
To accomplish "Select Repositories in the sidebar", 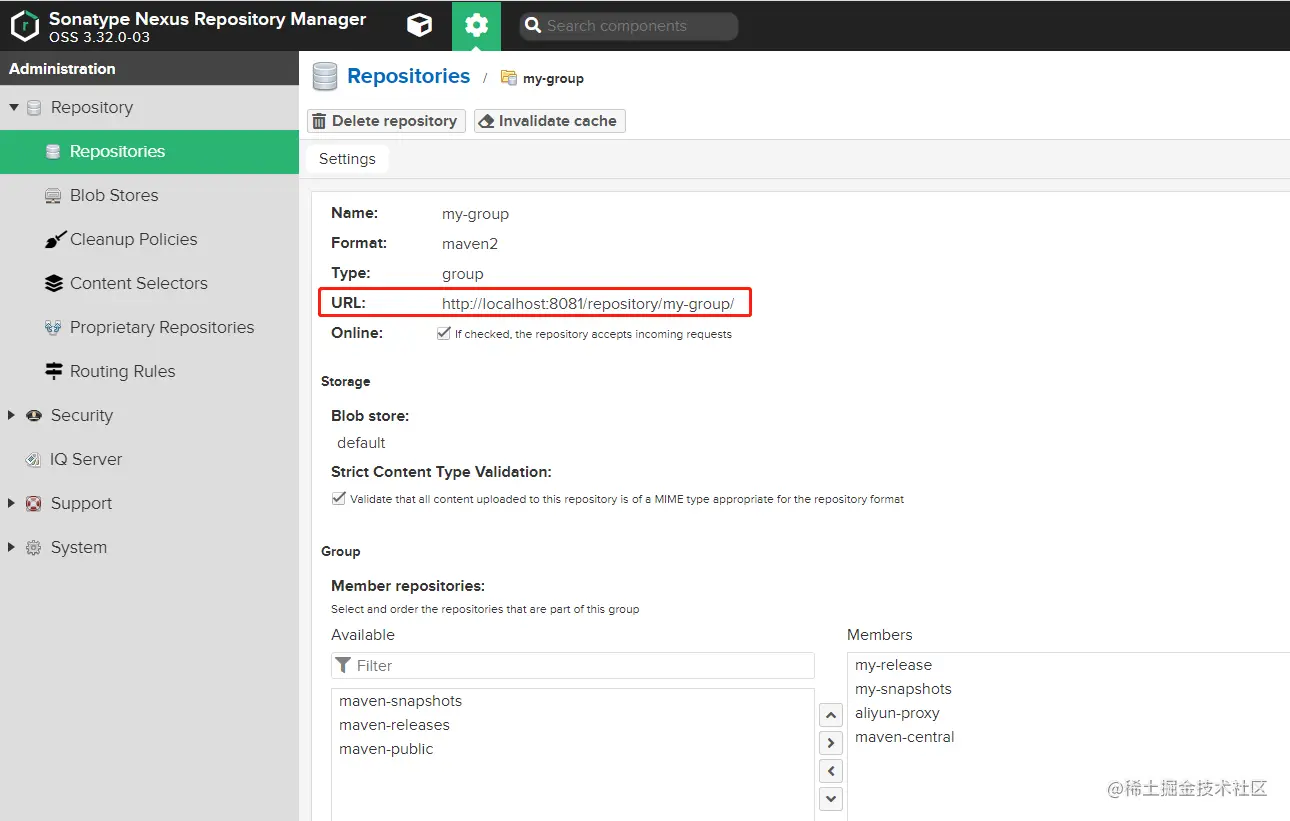I will (149, 152).
